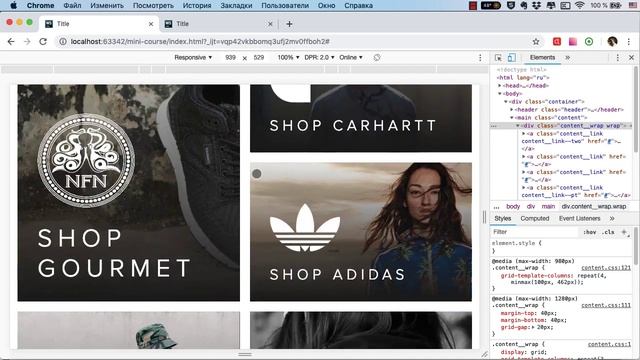The width and height of the screenshot is (640, 360).
Task: Click the green circle extension icon
Action: click(589, 42)
